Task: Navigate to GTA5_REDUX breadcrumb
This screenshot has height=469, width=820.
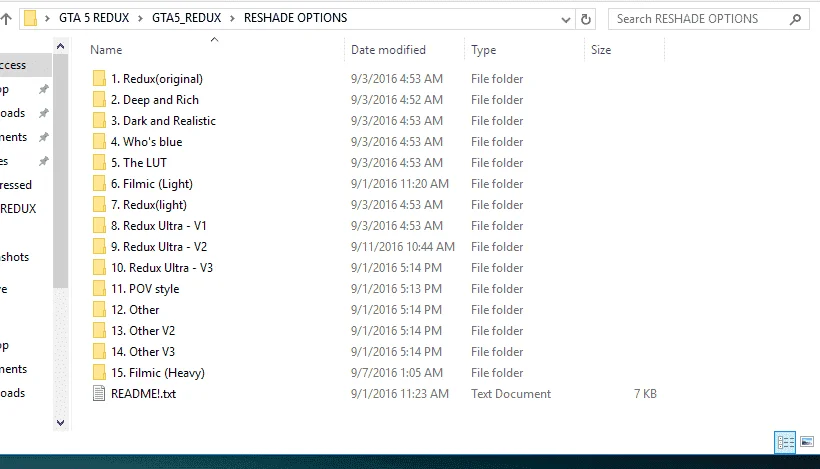Action: (x=187, y=18)
